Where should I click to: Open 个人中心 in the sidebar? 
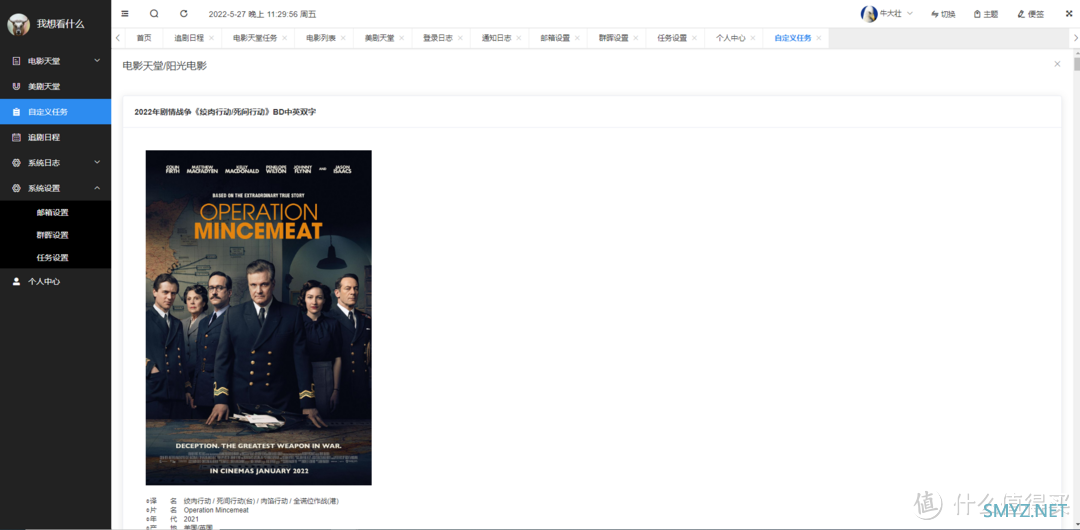pos(55,282)
